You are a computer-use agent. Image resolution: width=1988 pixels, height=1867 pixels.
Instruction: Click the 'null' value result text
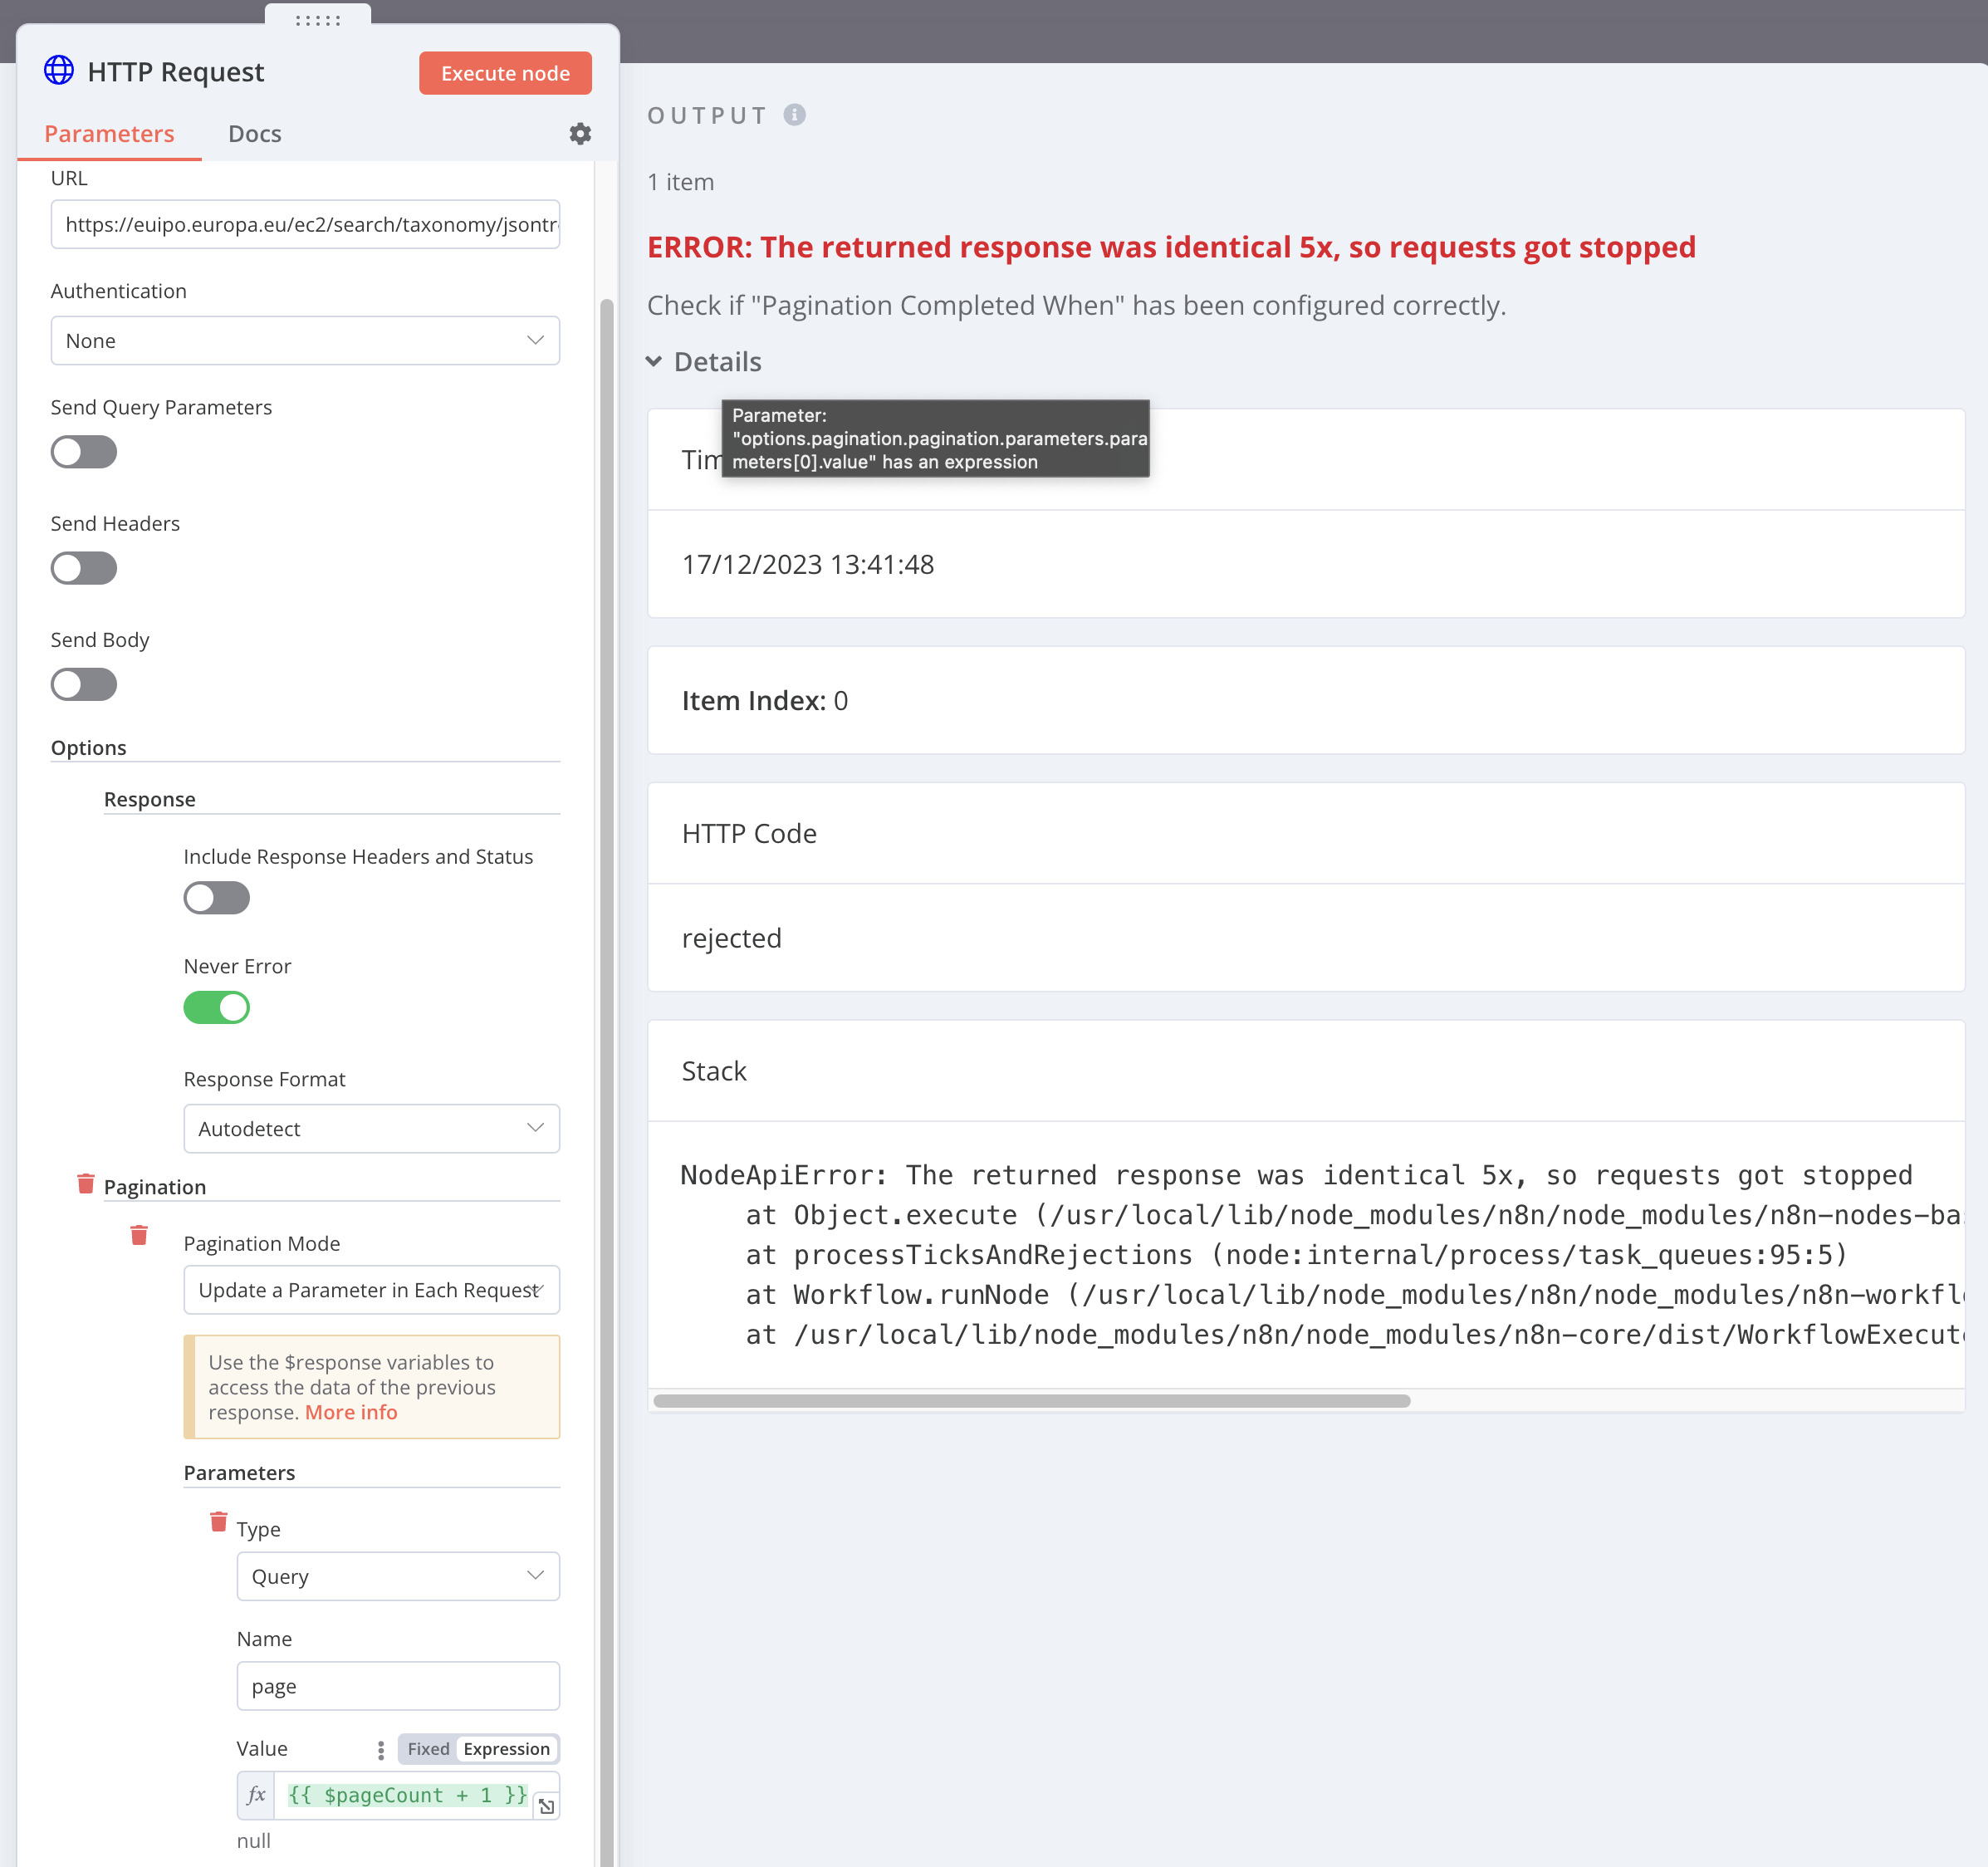[x=254, y=1841]
